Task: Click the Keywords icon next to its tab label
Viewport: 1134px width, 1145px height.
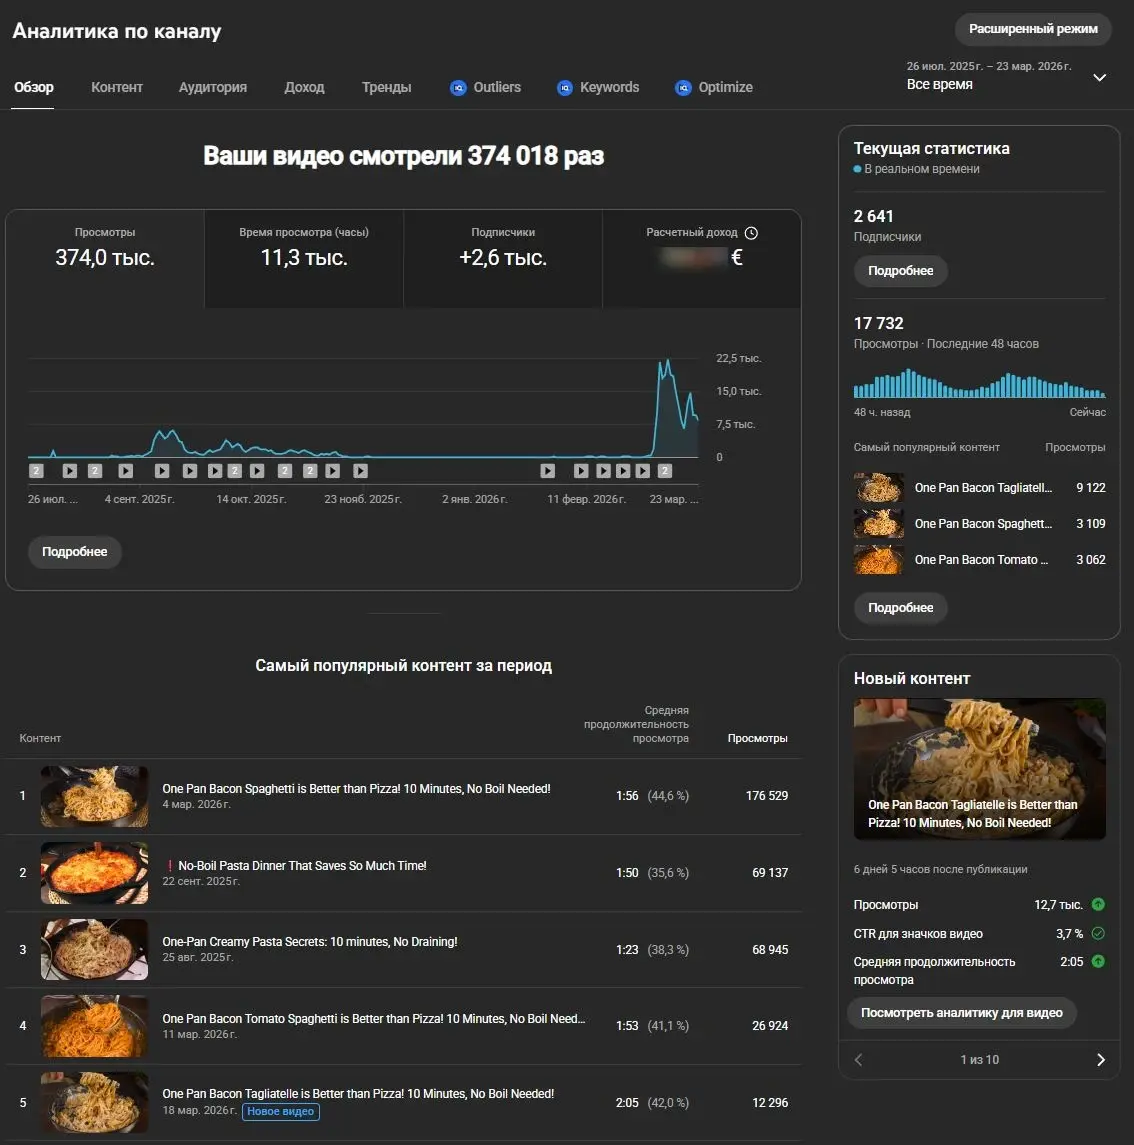Action: 565,87
